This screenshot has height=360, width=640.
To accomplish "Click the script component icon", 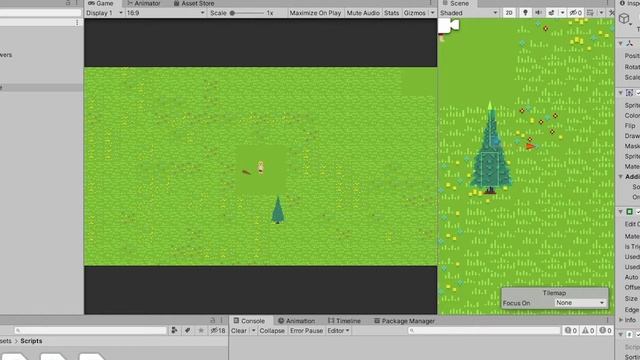I will [x=629, y=334].
